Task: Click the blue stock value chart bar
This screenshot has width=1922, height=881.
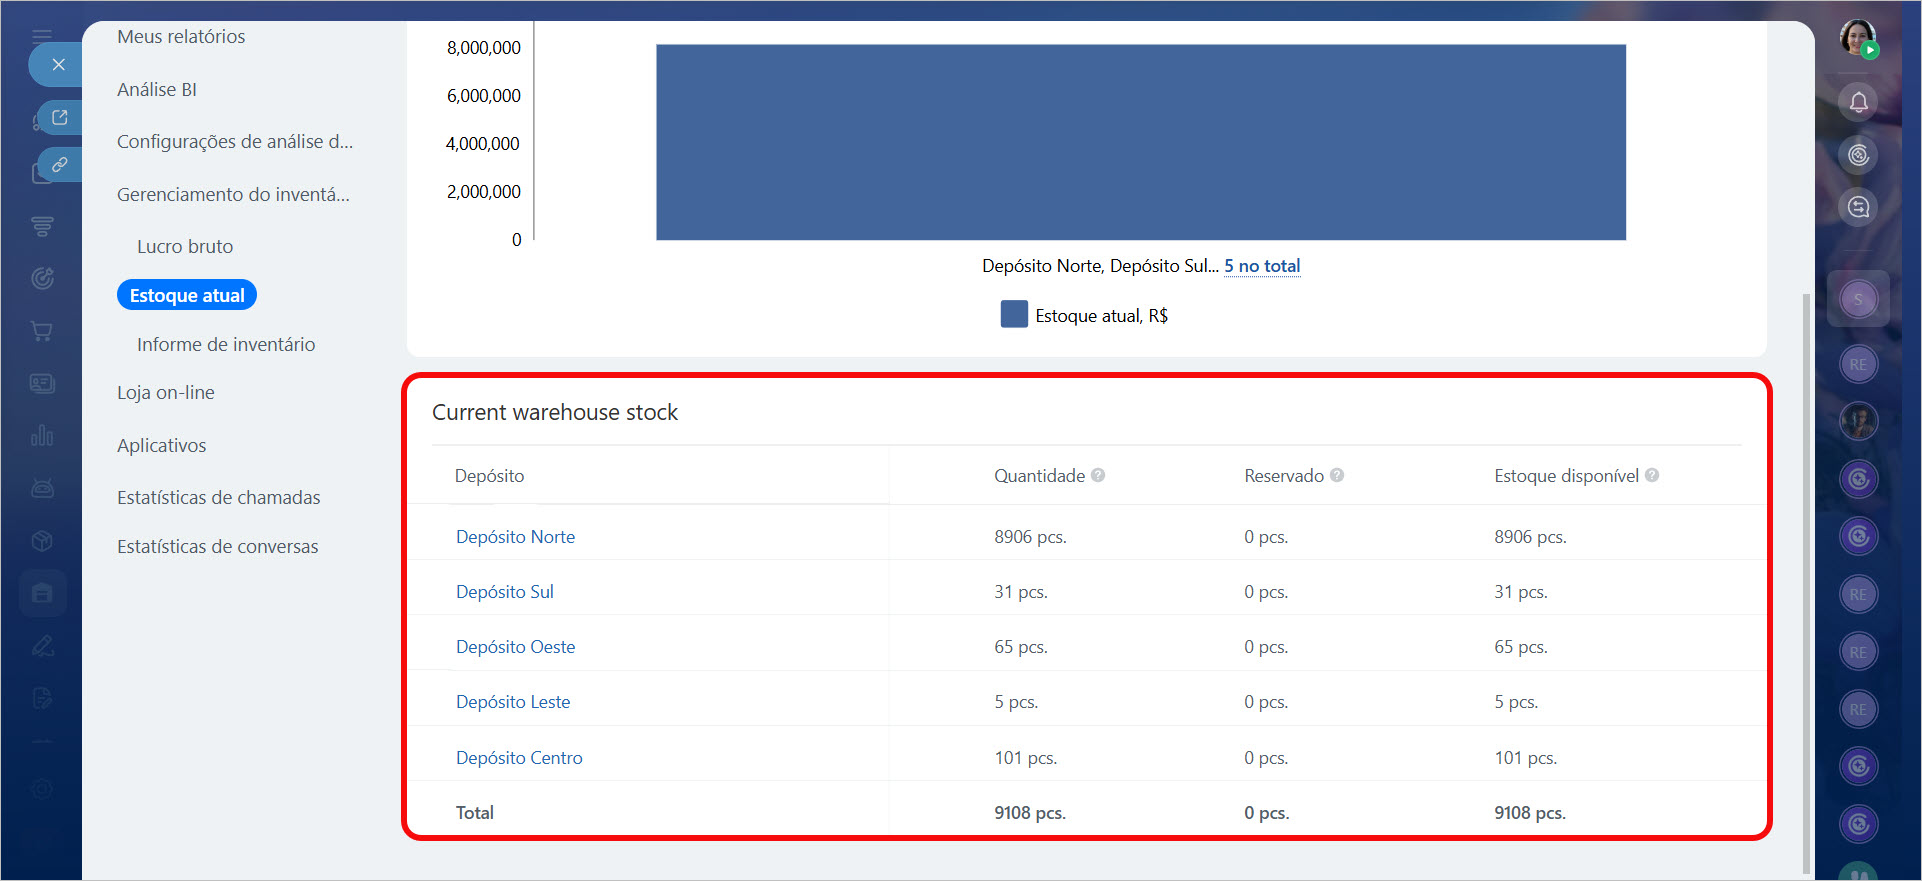Action: 1140,142
